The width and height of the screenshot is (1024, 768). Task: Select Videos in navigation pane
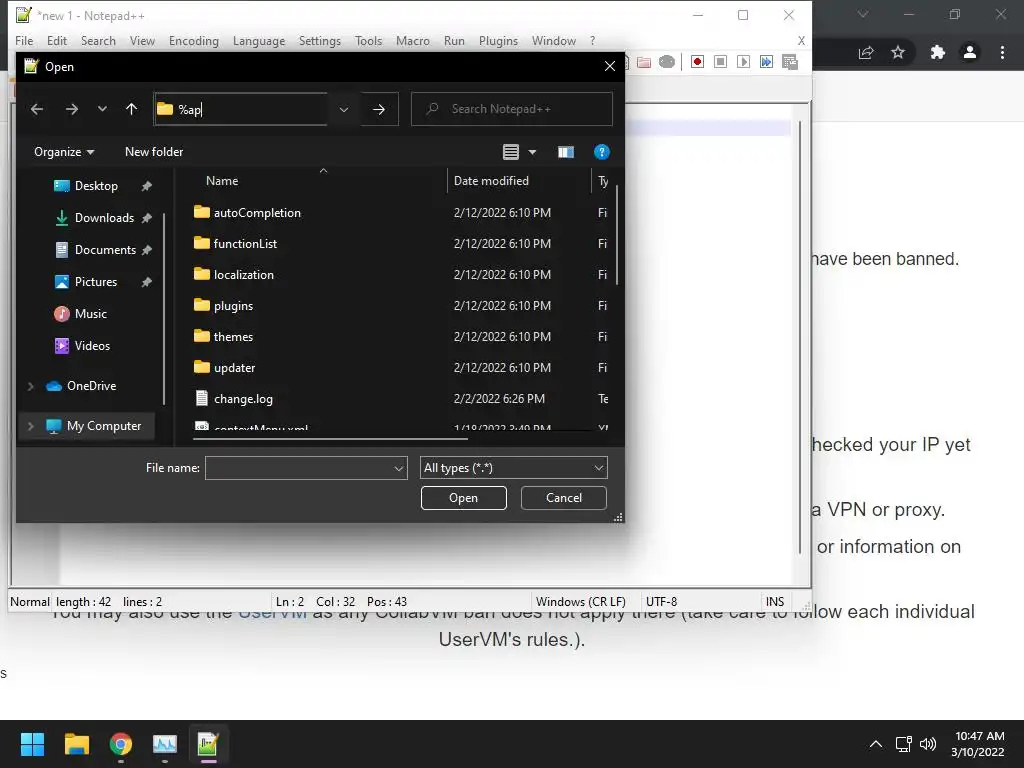pyautogui.click(x=92, y=346)
